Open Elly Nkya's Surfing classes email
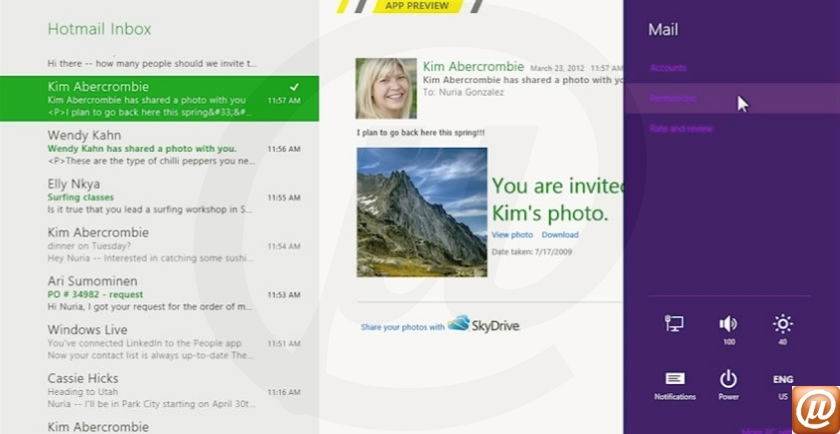This screenshot has height=434, width=840. [159, 197]
